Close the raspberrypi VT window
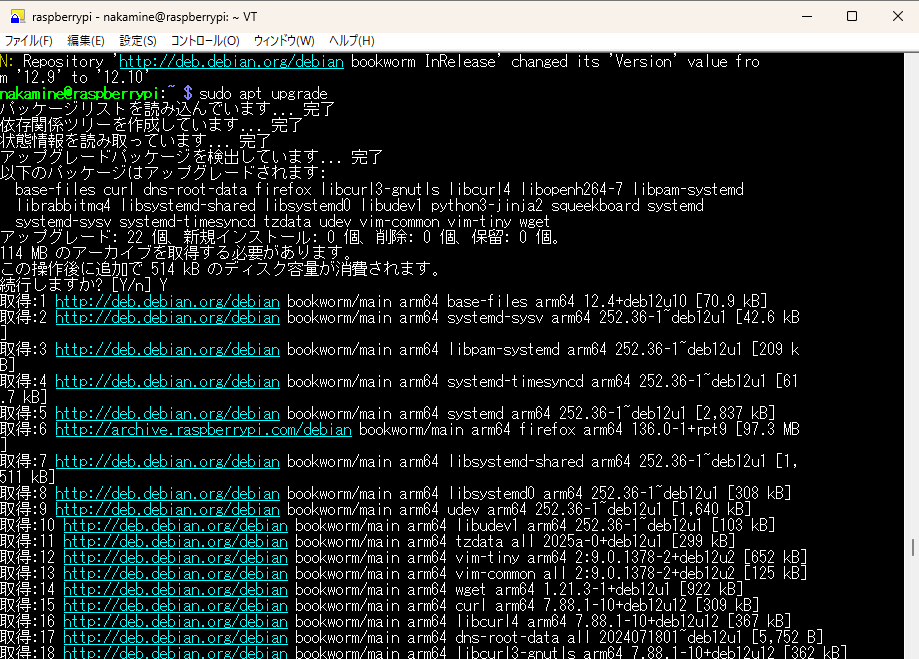Image resolution: width=919 pixels, height=659 pixels. [896, 16]
